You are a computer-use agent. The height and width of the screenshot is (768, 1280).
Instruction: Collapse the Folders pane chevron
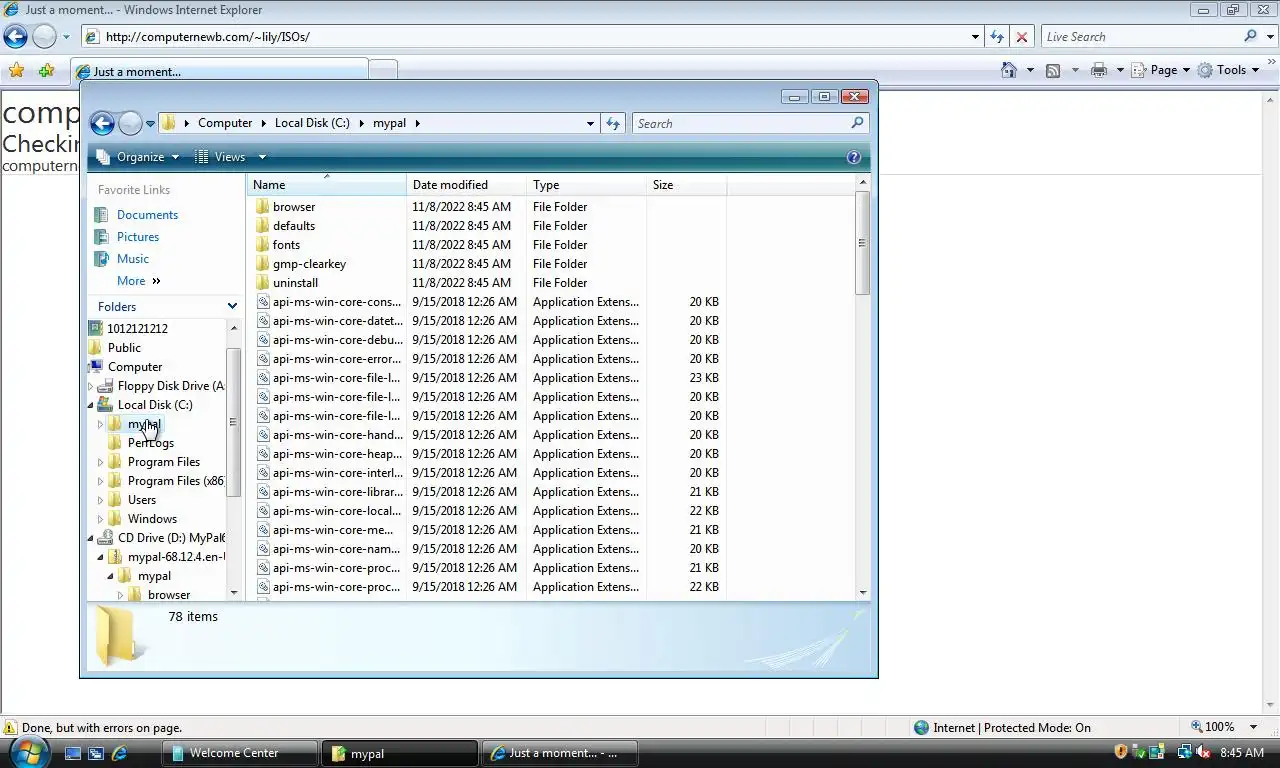point(232,307)
